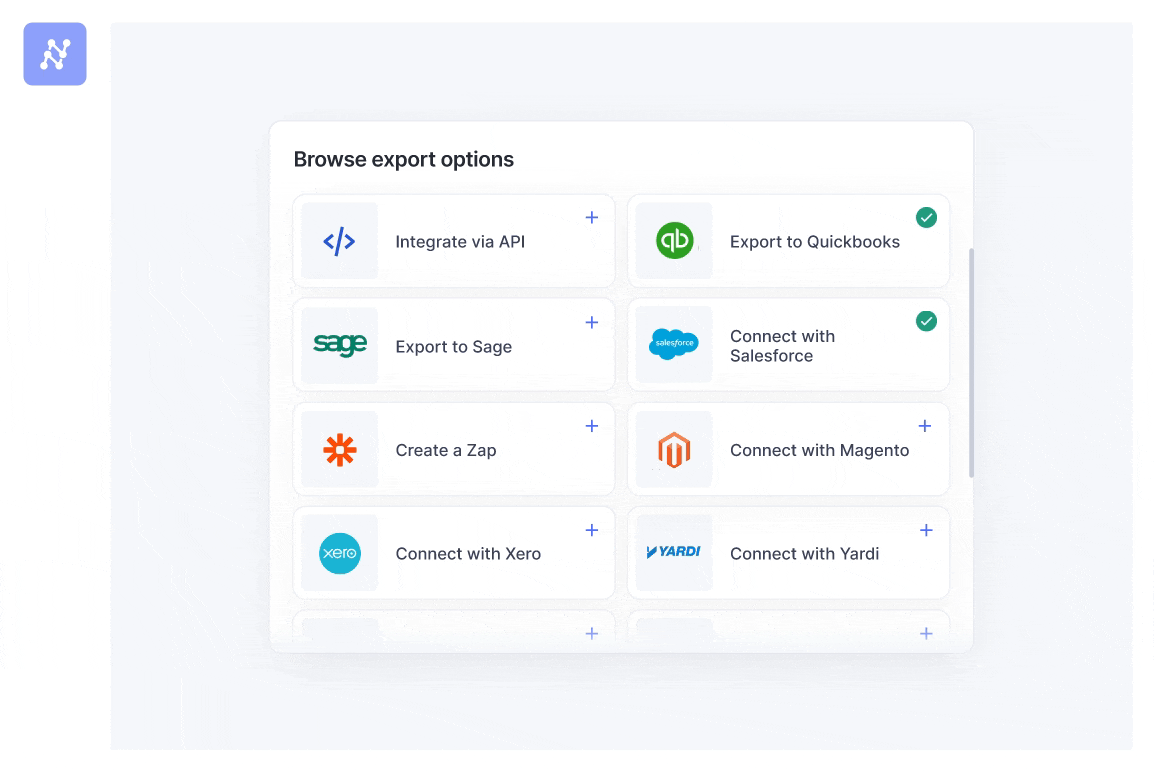
Task: Click the Zapier asterisk logo
Action: tap(339, 450)
